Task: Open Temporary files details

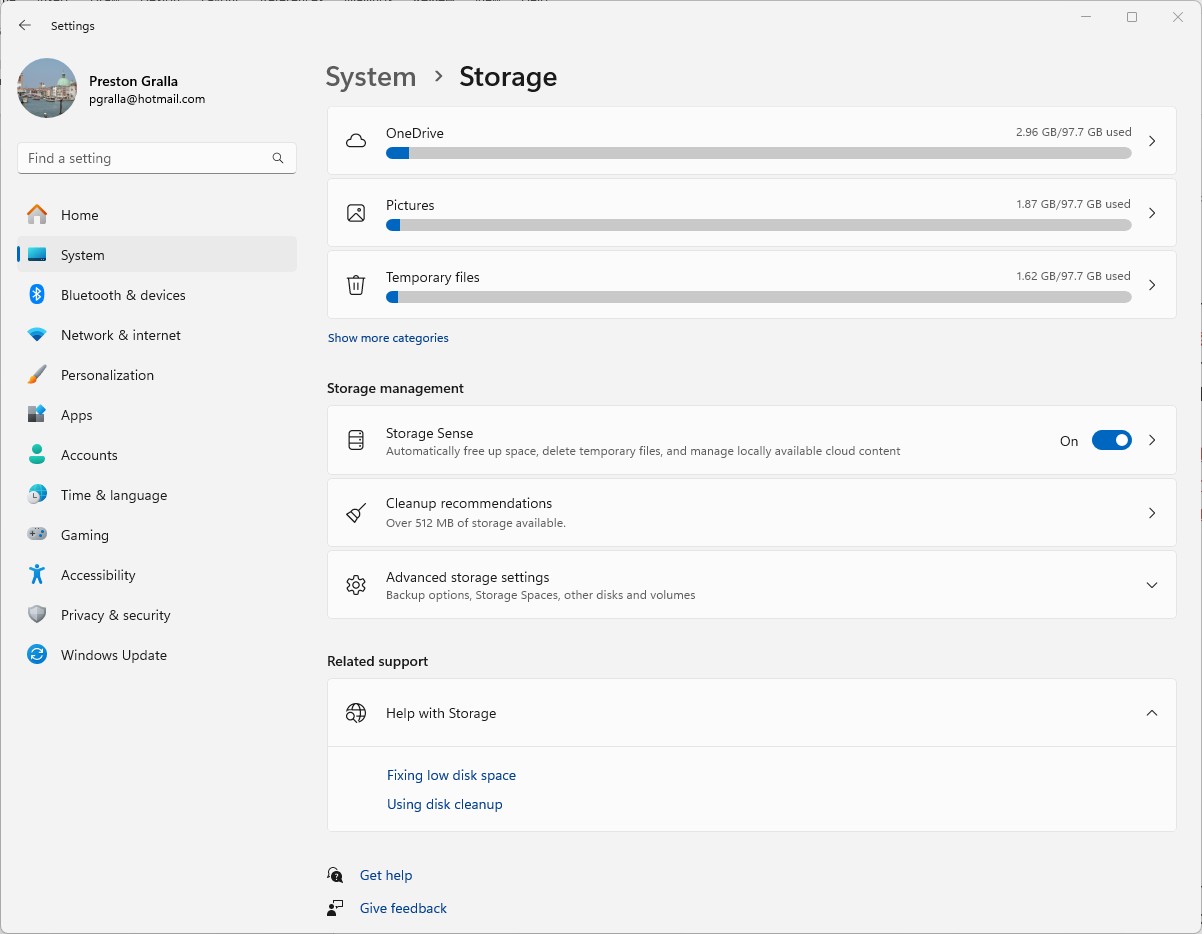Action: coord(752,285)
